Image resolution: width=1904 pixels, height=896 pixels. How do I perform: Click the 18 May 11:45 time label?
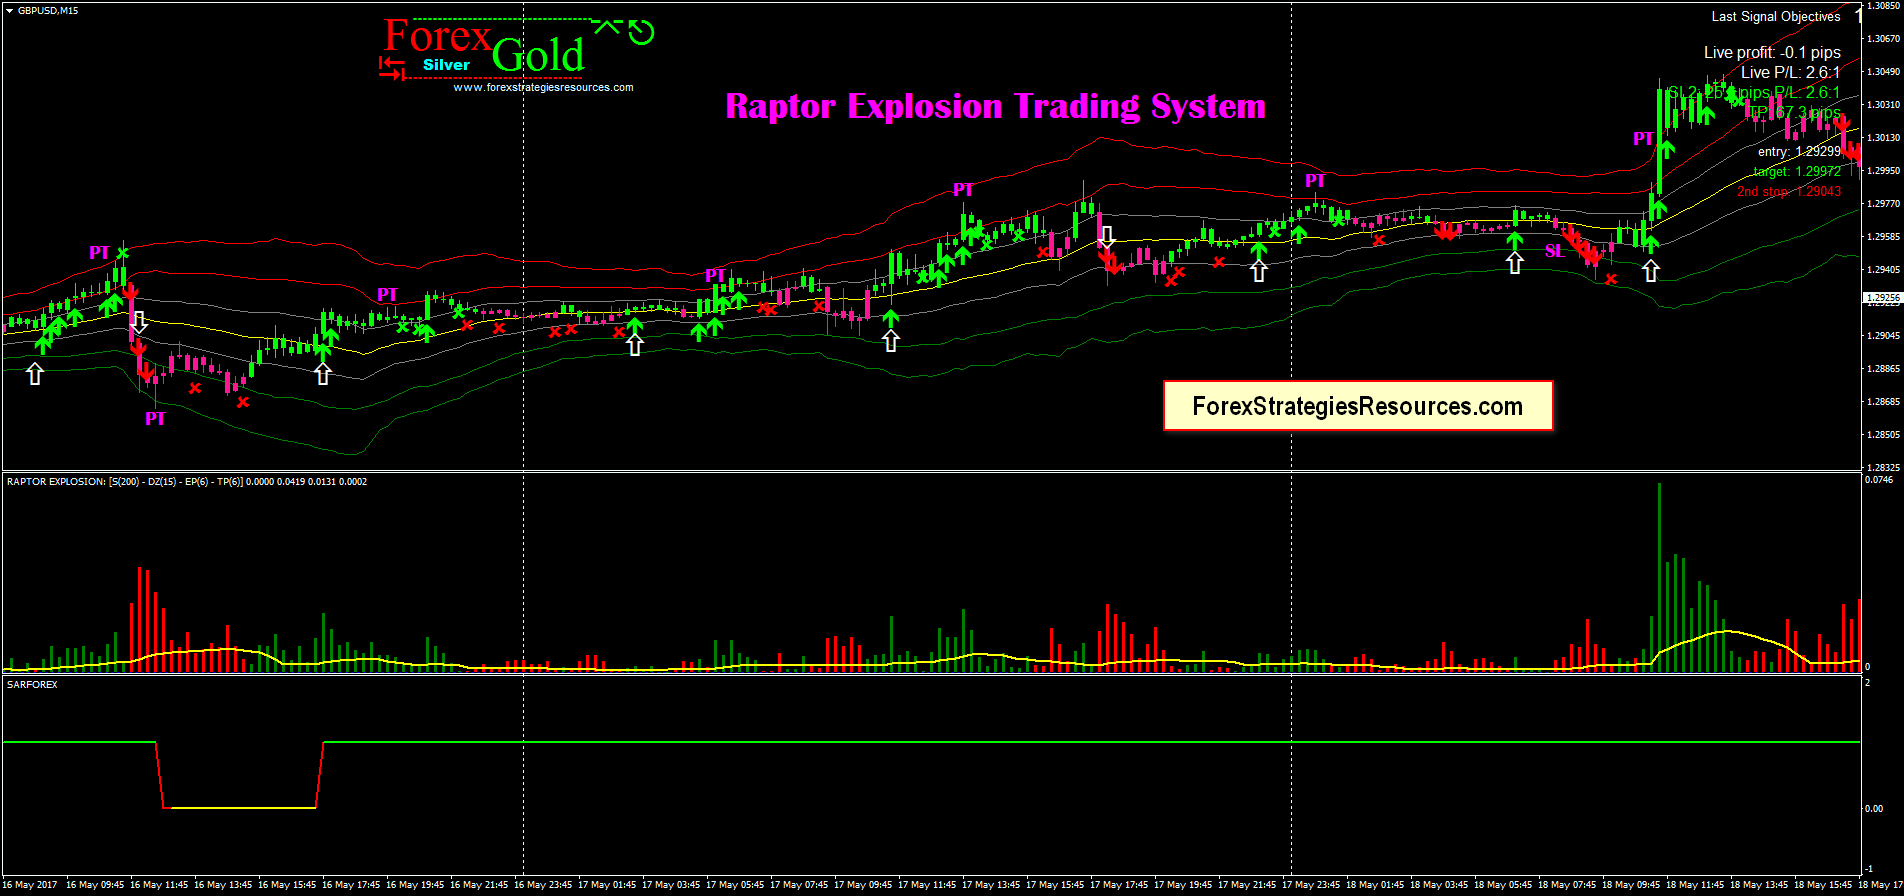[x=1695, y=885]
